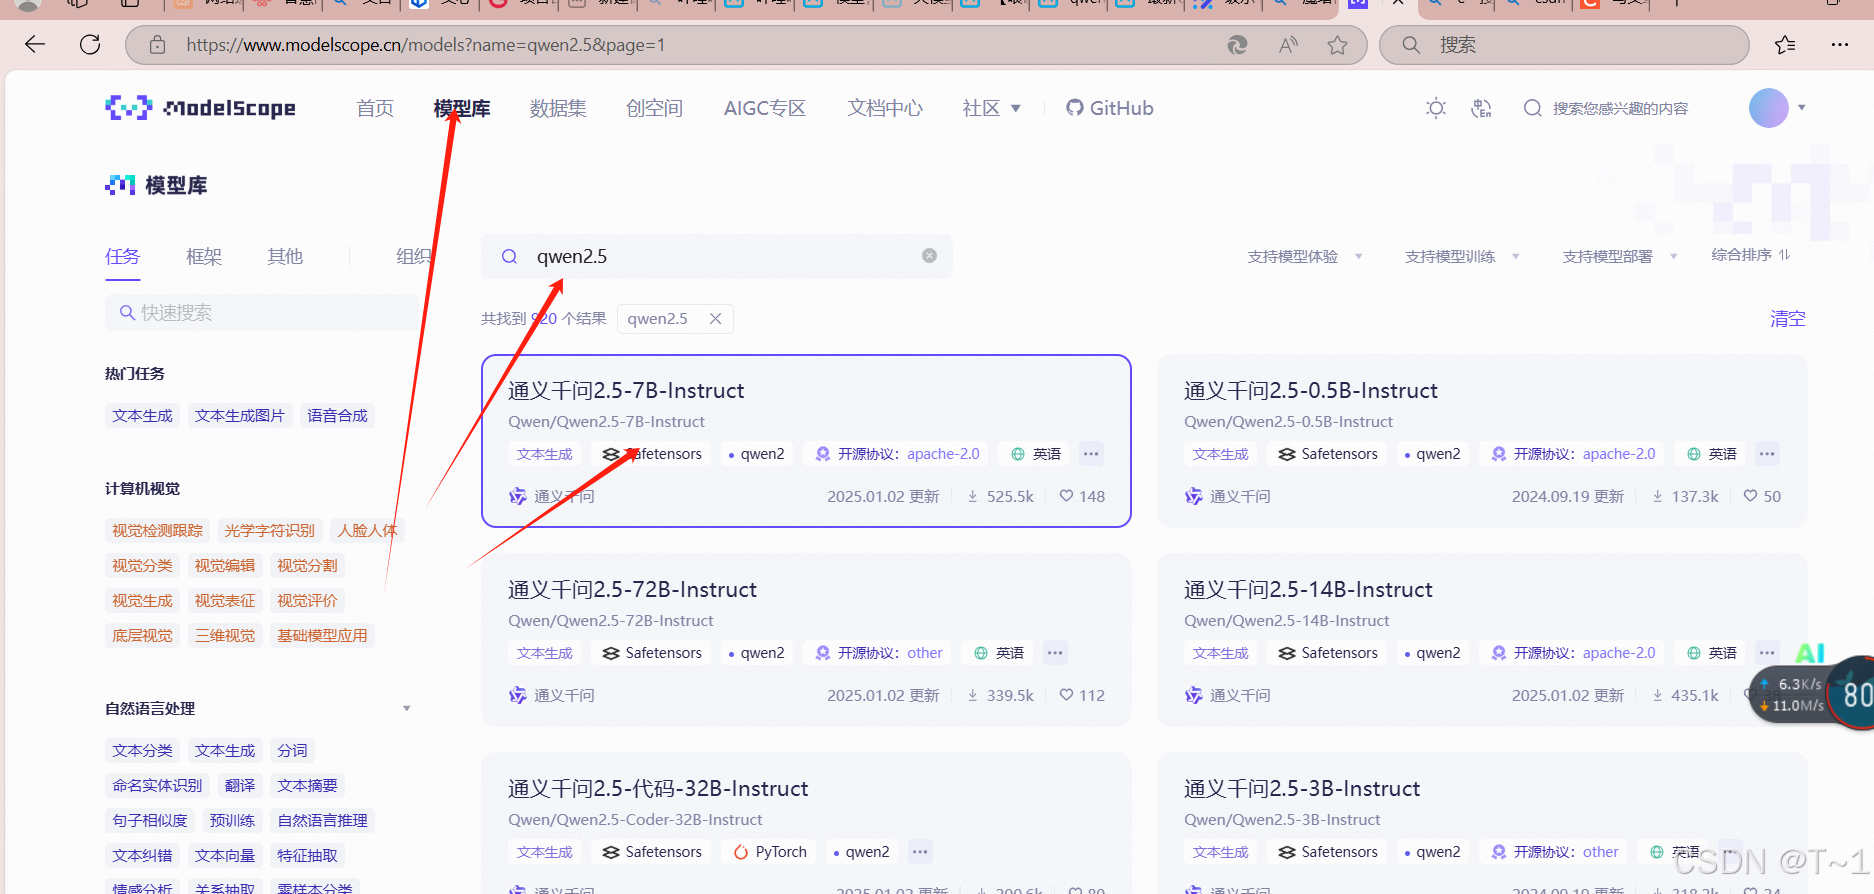The height and width of the screenshot is (894, 1874).
Task: Open more tags for Qwen2.5-0.5B-Instruct card
Action: (x=1767, y=454)
